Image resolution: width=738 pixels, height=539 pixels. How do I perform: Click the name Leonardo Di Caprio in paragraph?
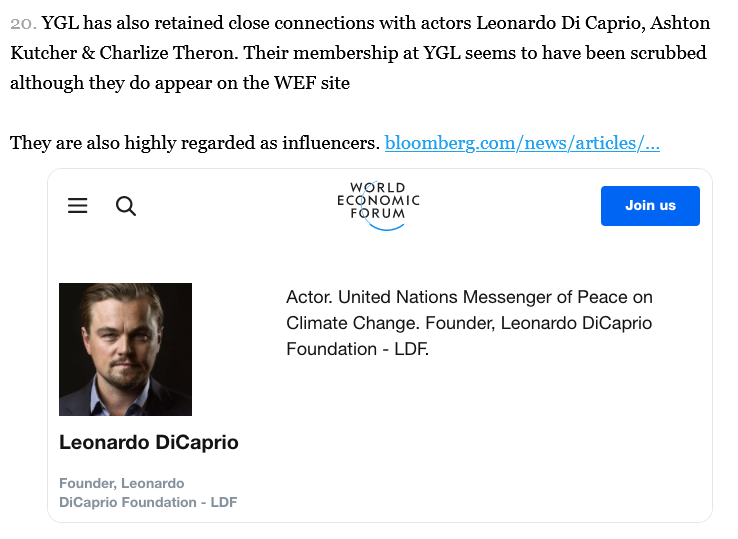click(560, 23)
